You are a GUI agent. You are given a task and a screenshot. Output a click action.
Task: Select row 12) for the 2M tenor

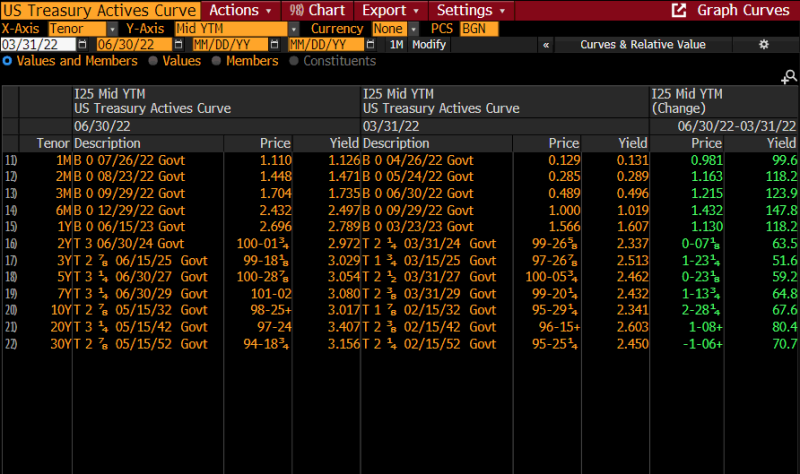[x=400, y=177]
